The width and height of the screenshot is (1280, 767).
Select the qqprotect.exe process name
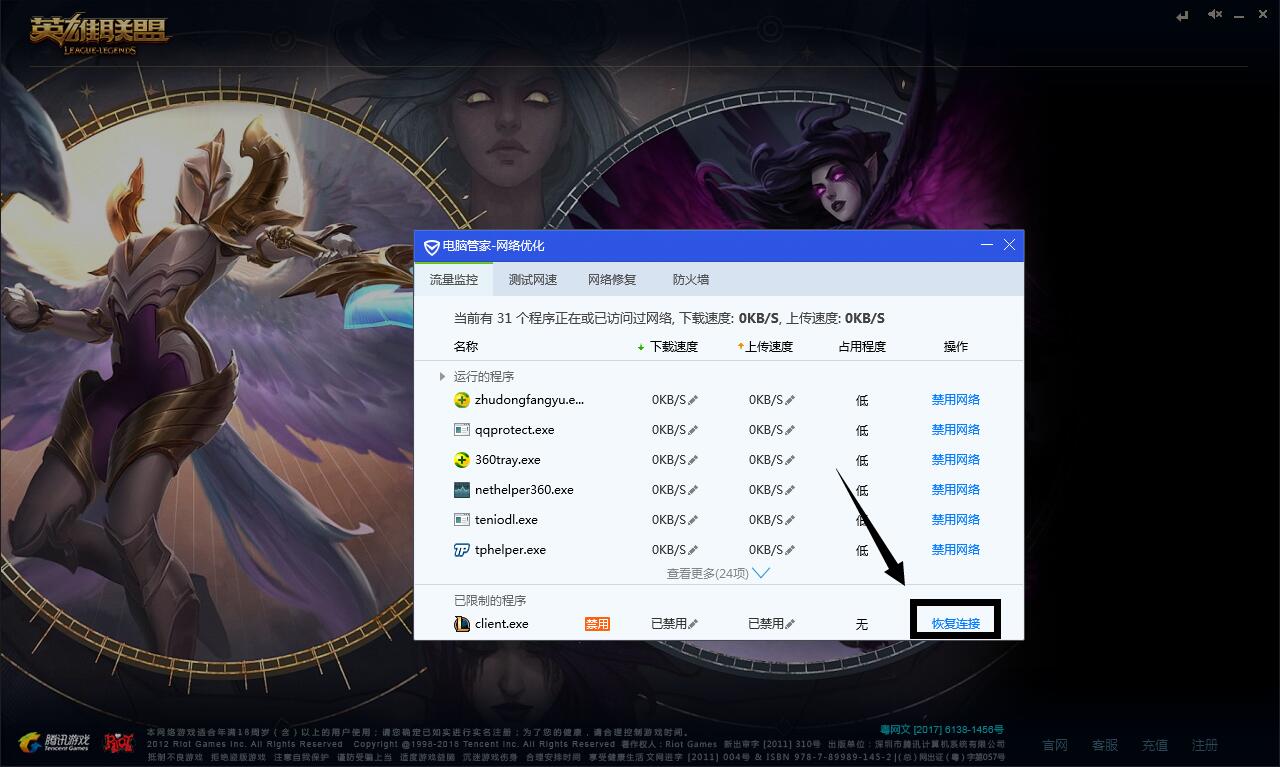tap(514, 430)
